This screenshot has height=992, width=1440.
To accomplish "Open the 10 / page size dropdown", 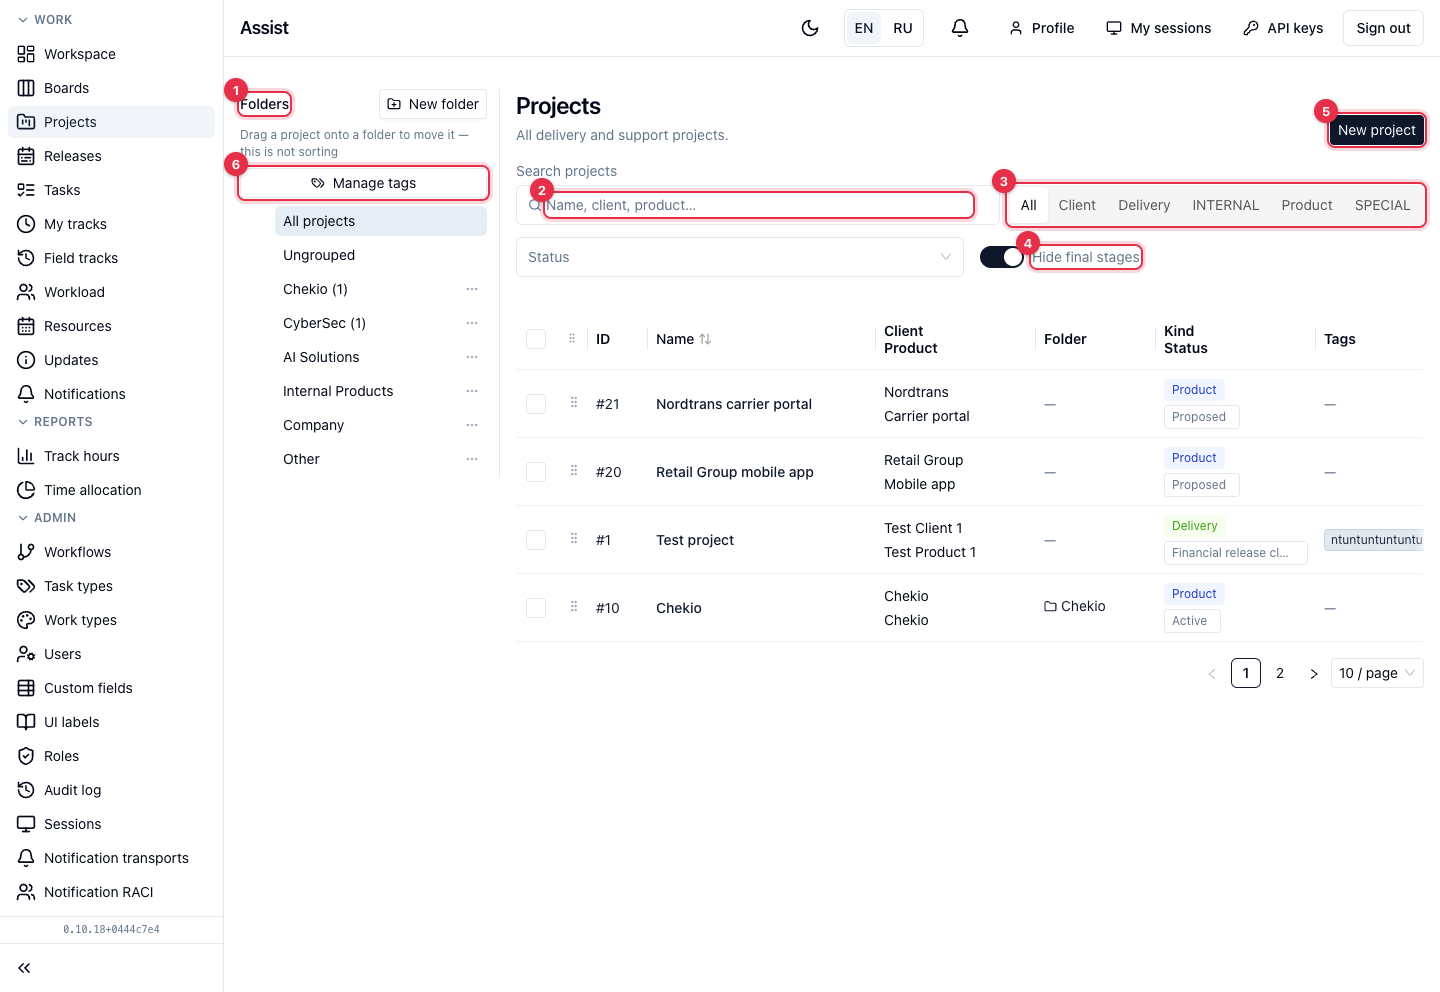I will point(1377,673).
